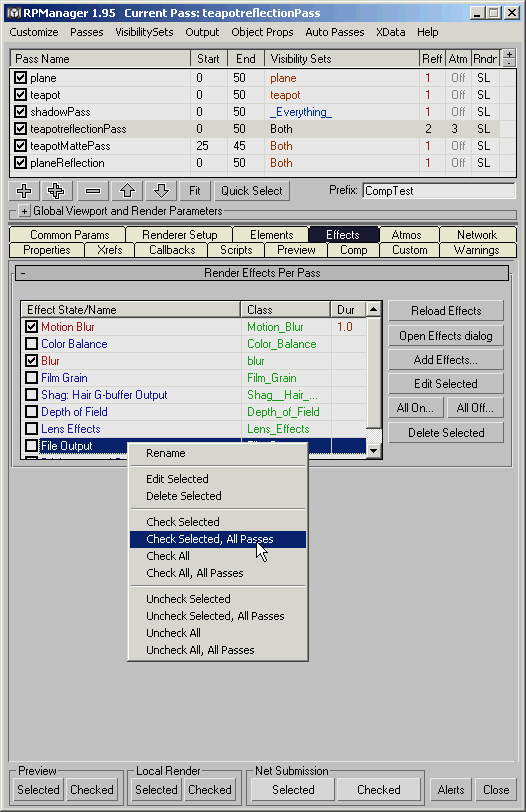The image size is (526, 812).
Task: Click the minus icon to remove the pass
Action: 93,191
